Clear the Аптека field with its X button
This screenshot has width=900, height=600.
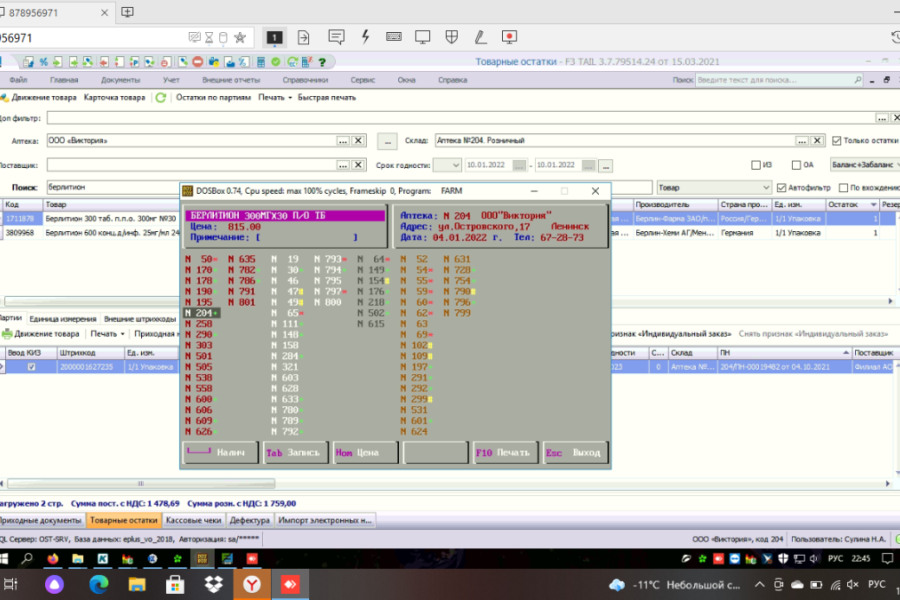pos(358,141)
